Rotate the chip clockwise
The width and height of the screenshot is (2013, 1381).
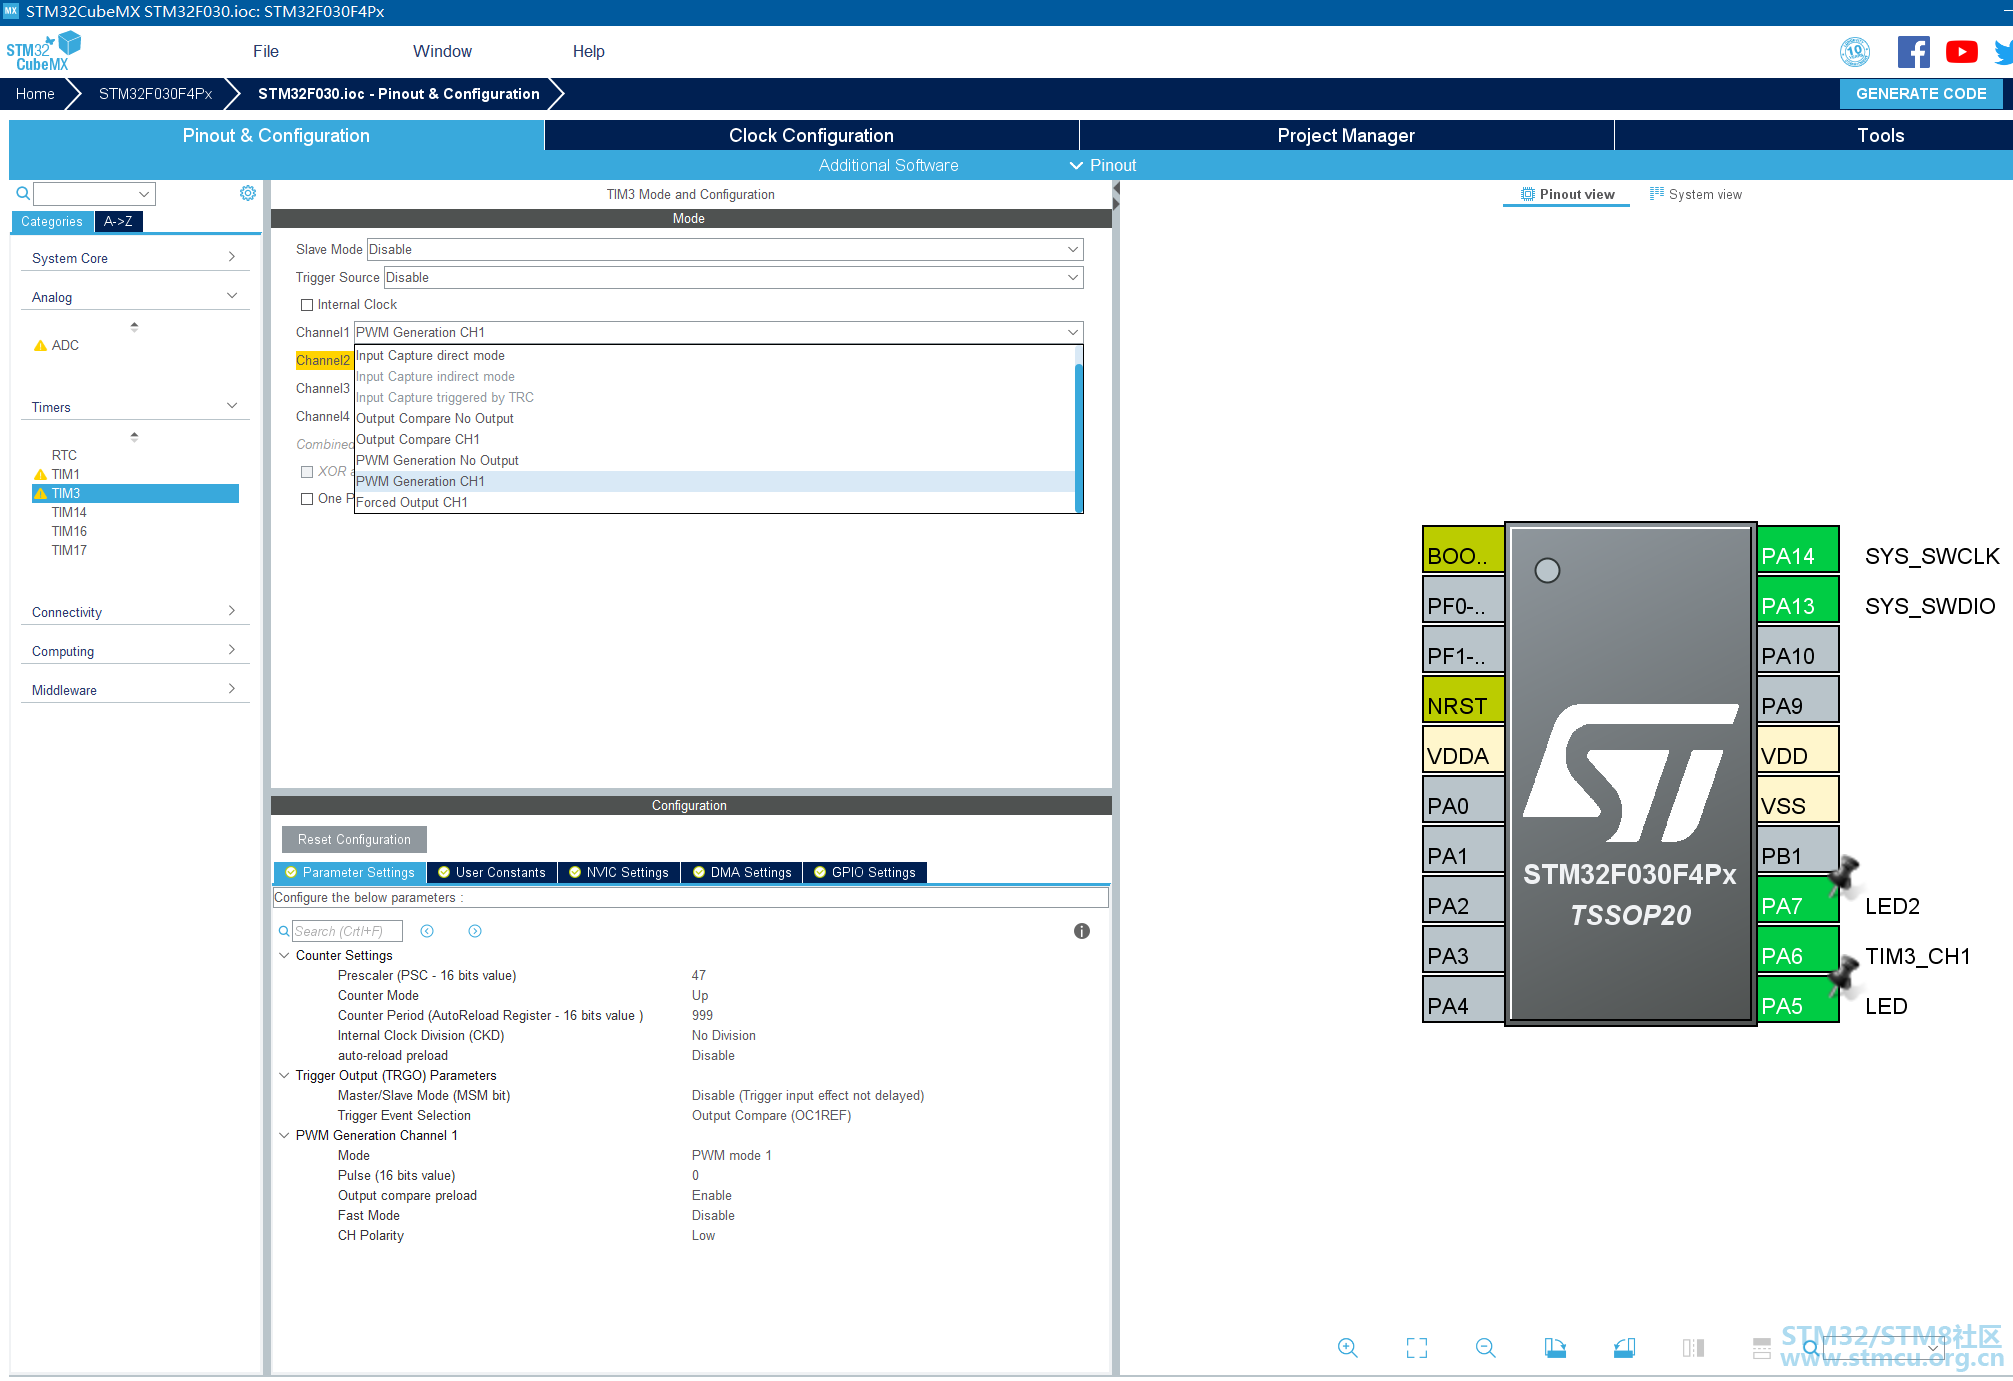1555,1348
